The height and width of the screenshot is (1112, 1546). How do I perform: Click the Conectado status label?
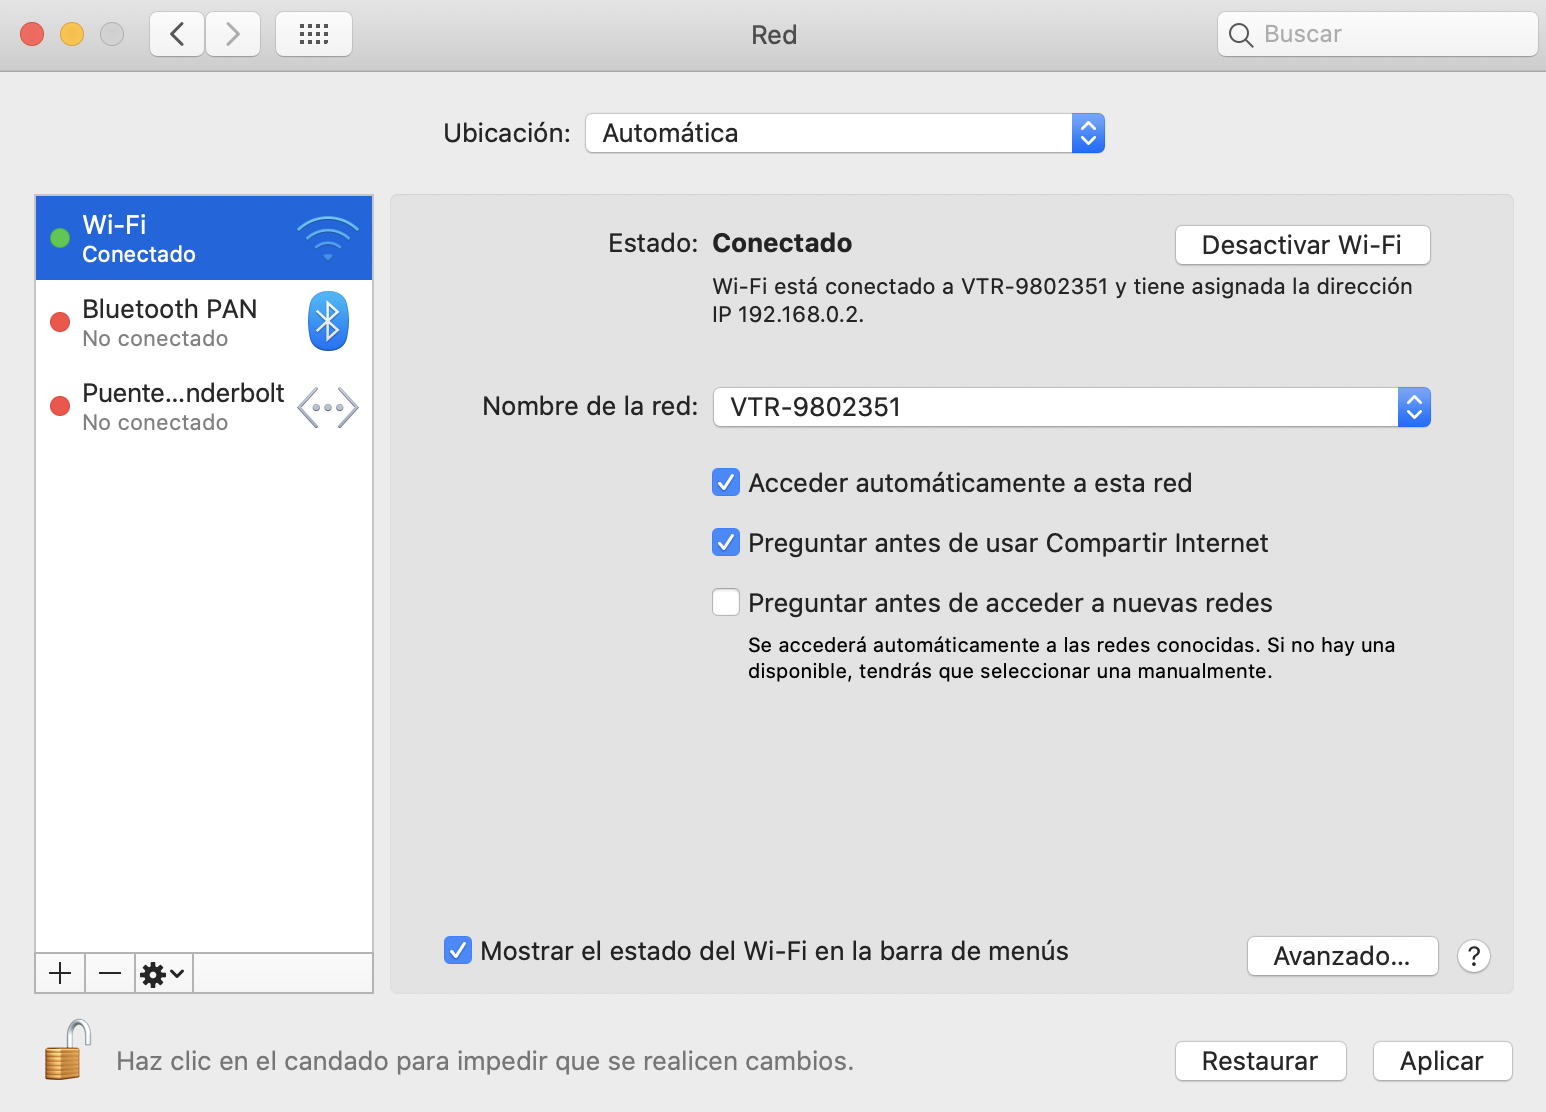click(782, 243)
